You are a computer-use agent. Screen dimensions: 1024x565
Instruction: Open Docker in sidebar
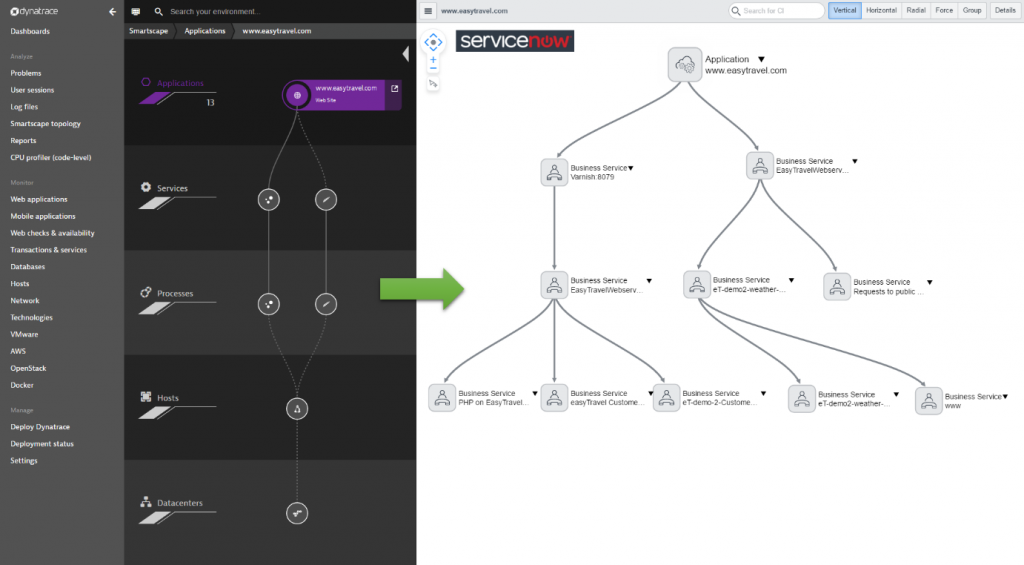tap(22, 385)
